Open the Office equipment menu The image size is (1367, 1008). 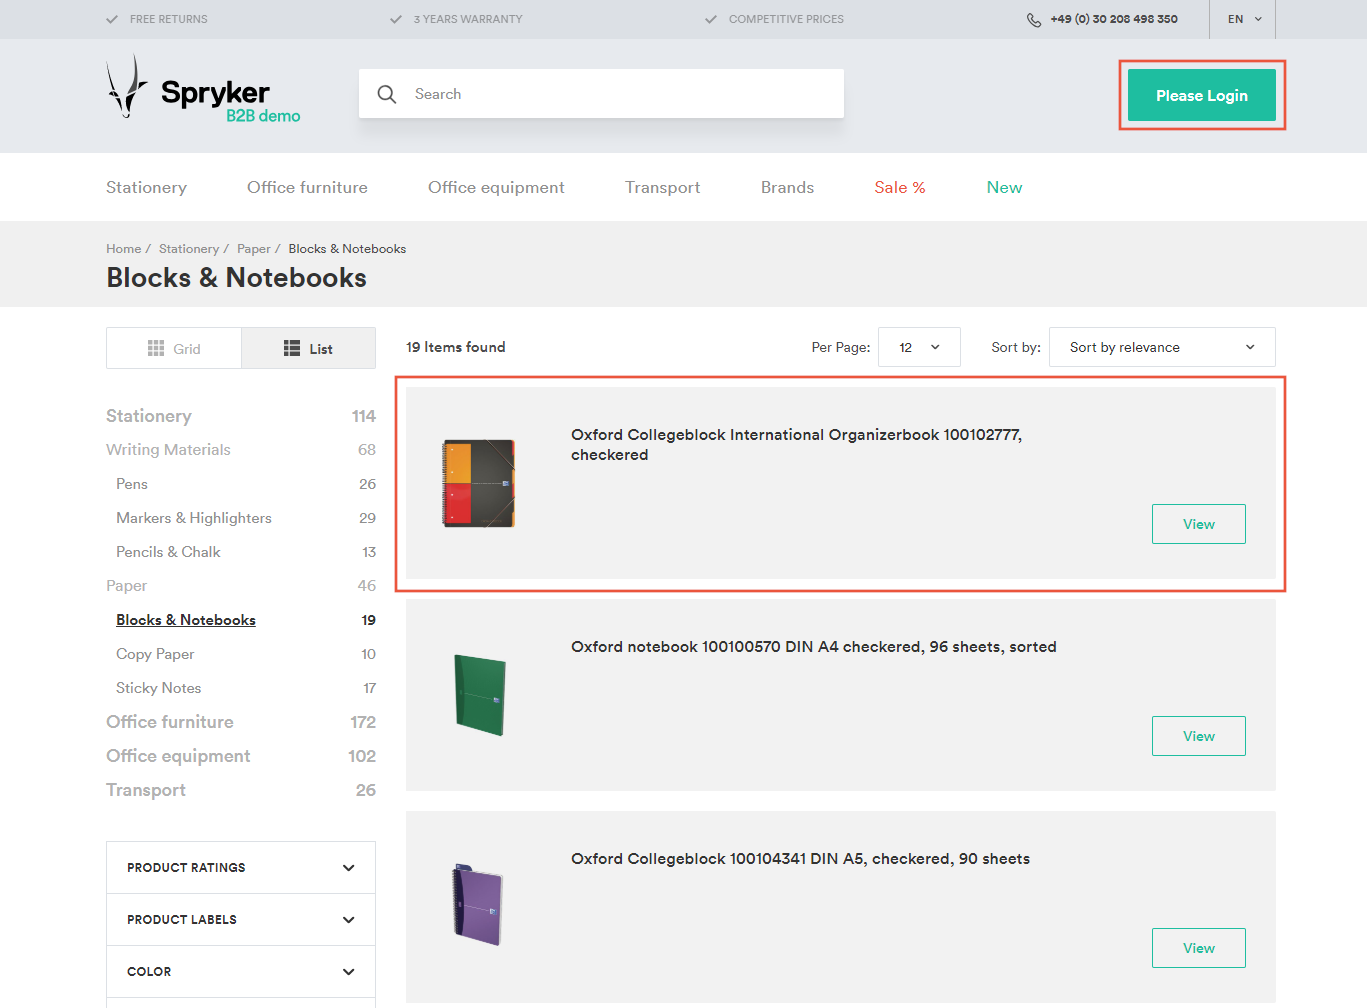pyautogui.click(x=496, y=187)
